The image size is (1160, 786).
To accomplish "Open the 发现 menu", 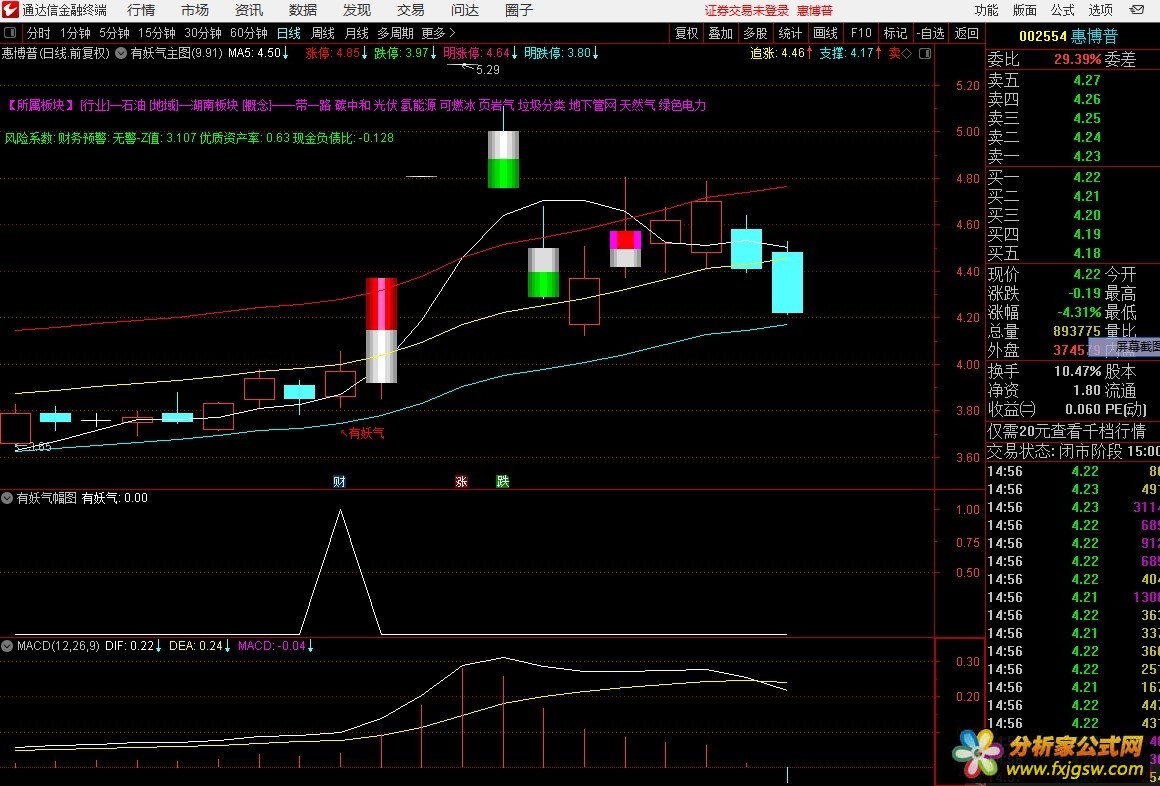I will point(357,10).
